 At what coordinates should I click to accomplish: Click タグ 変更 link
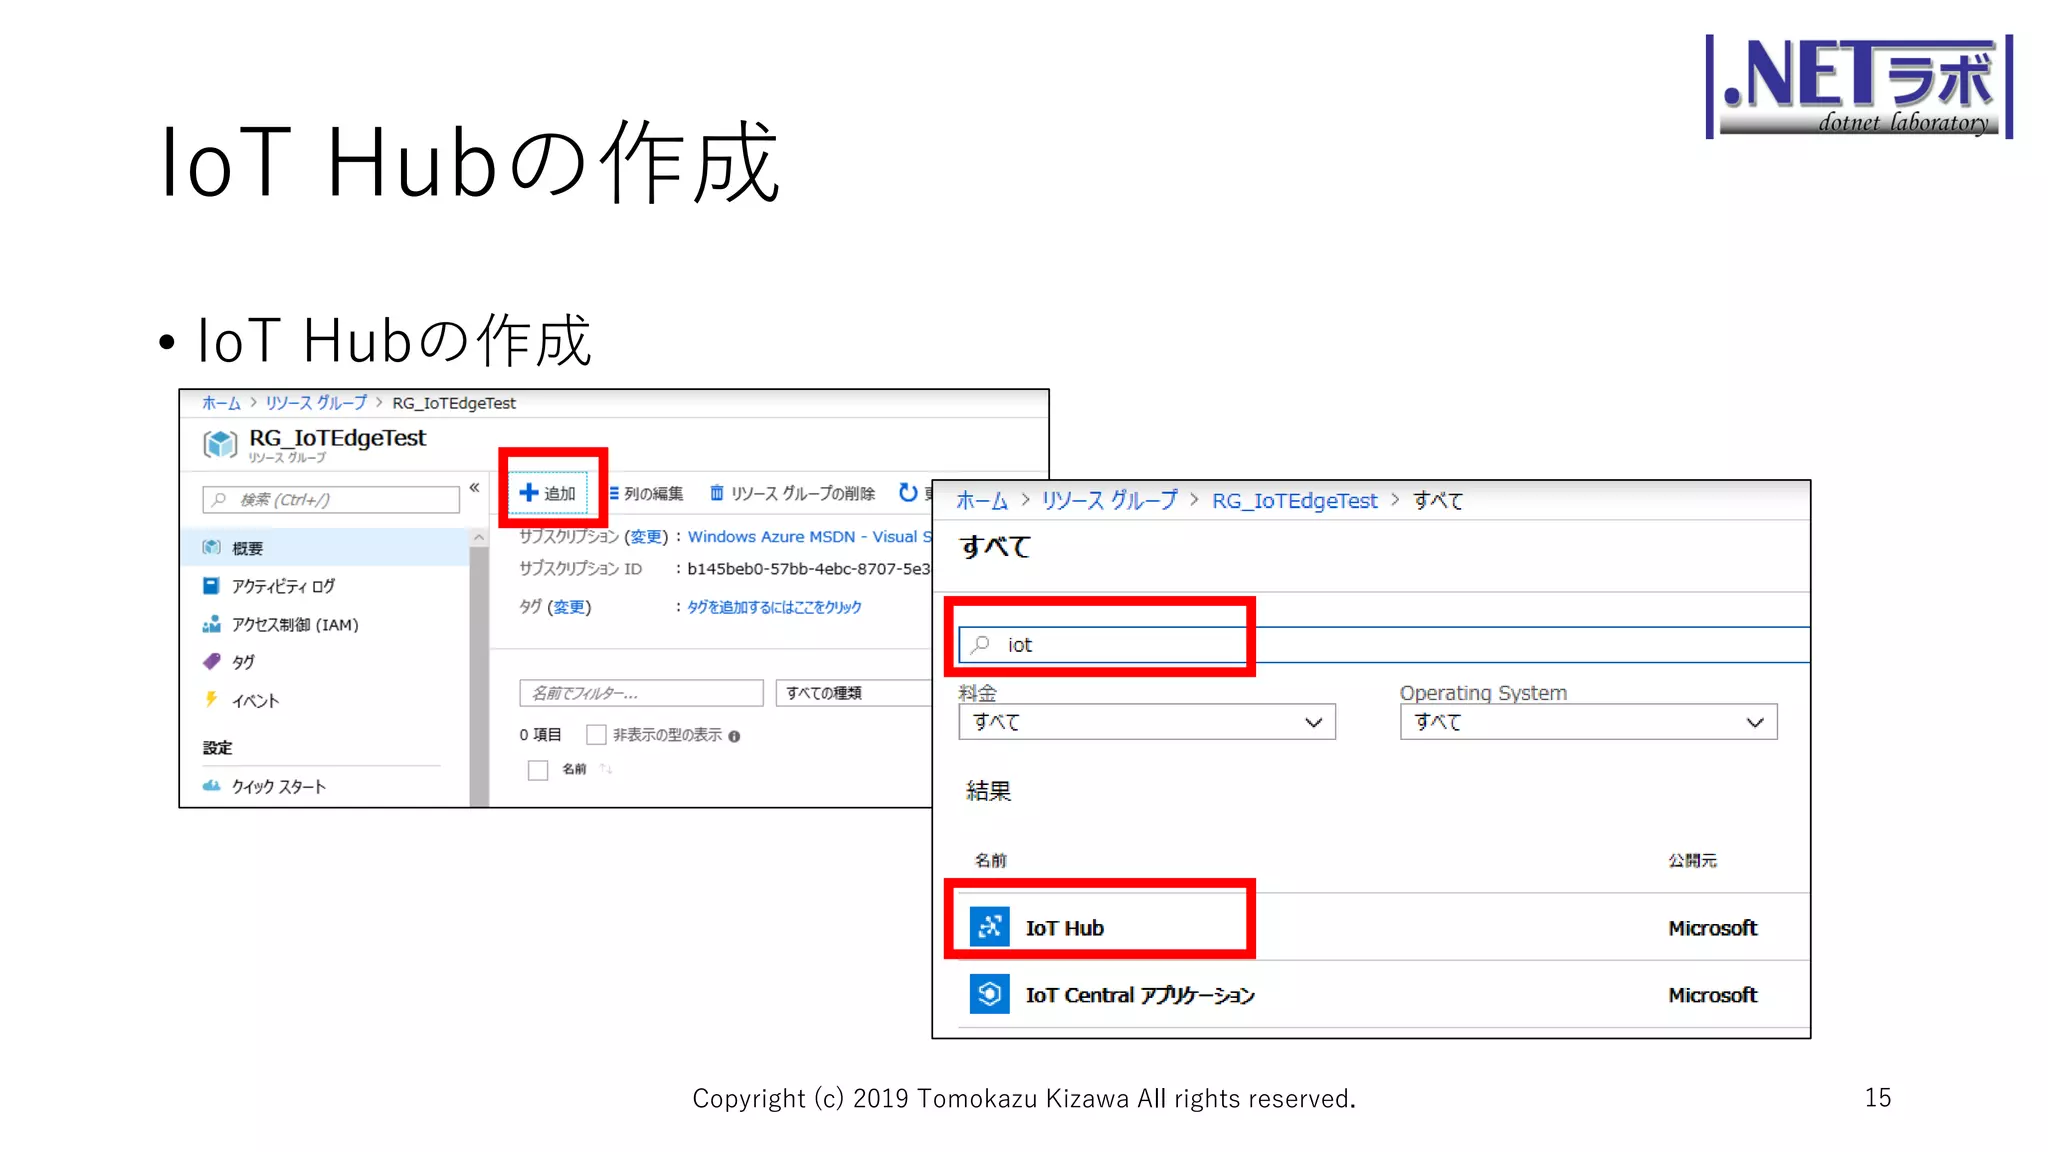[x=569, y=607]
